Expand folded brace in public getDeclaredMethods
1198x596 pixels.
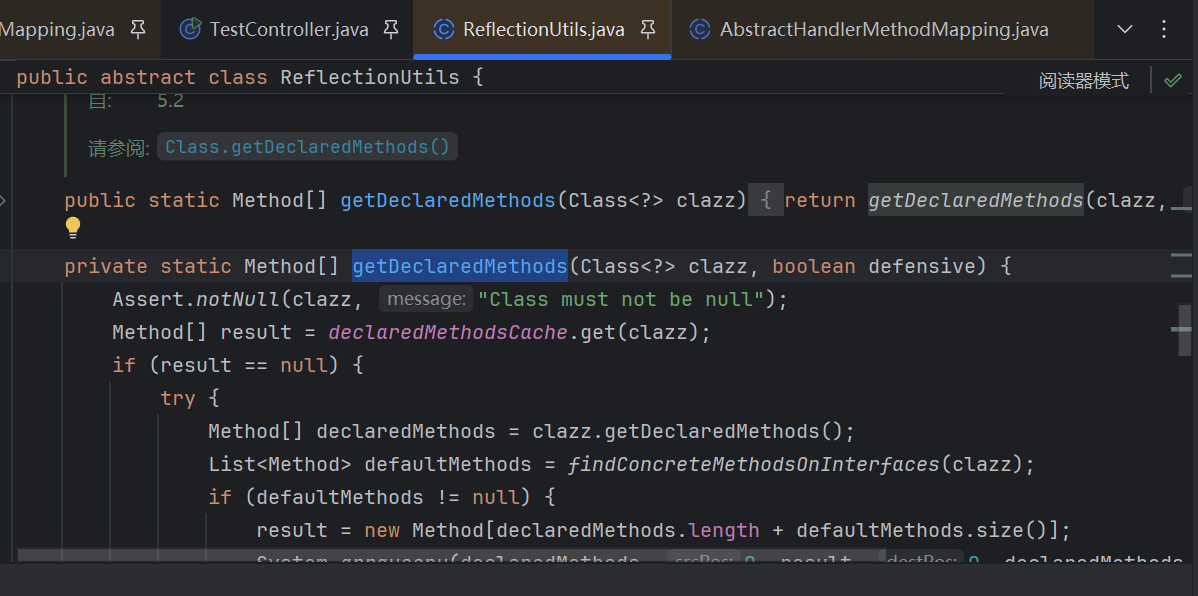click(766, 201)
